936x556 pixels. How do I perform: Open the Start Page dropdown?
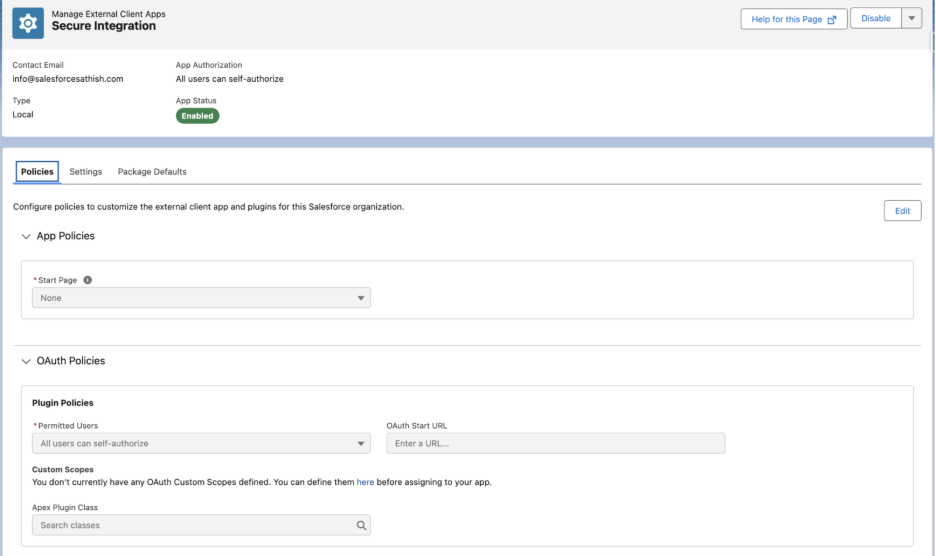201,298
